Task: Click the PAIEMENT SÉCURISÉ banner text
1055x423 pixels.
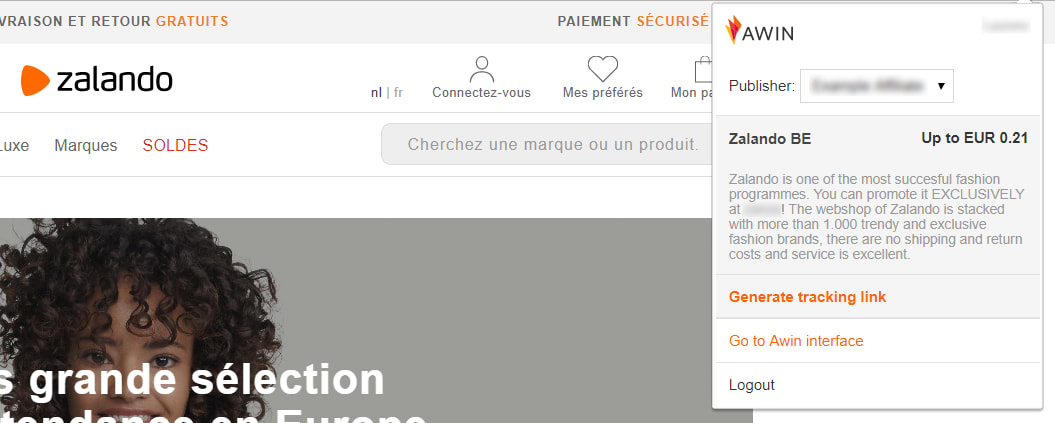Action: 632,22
